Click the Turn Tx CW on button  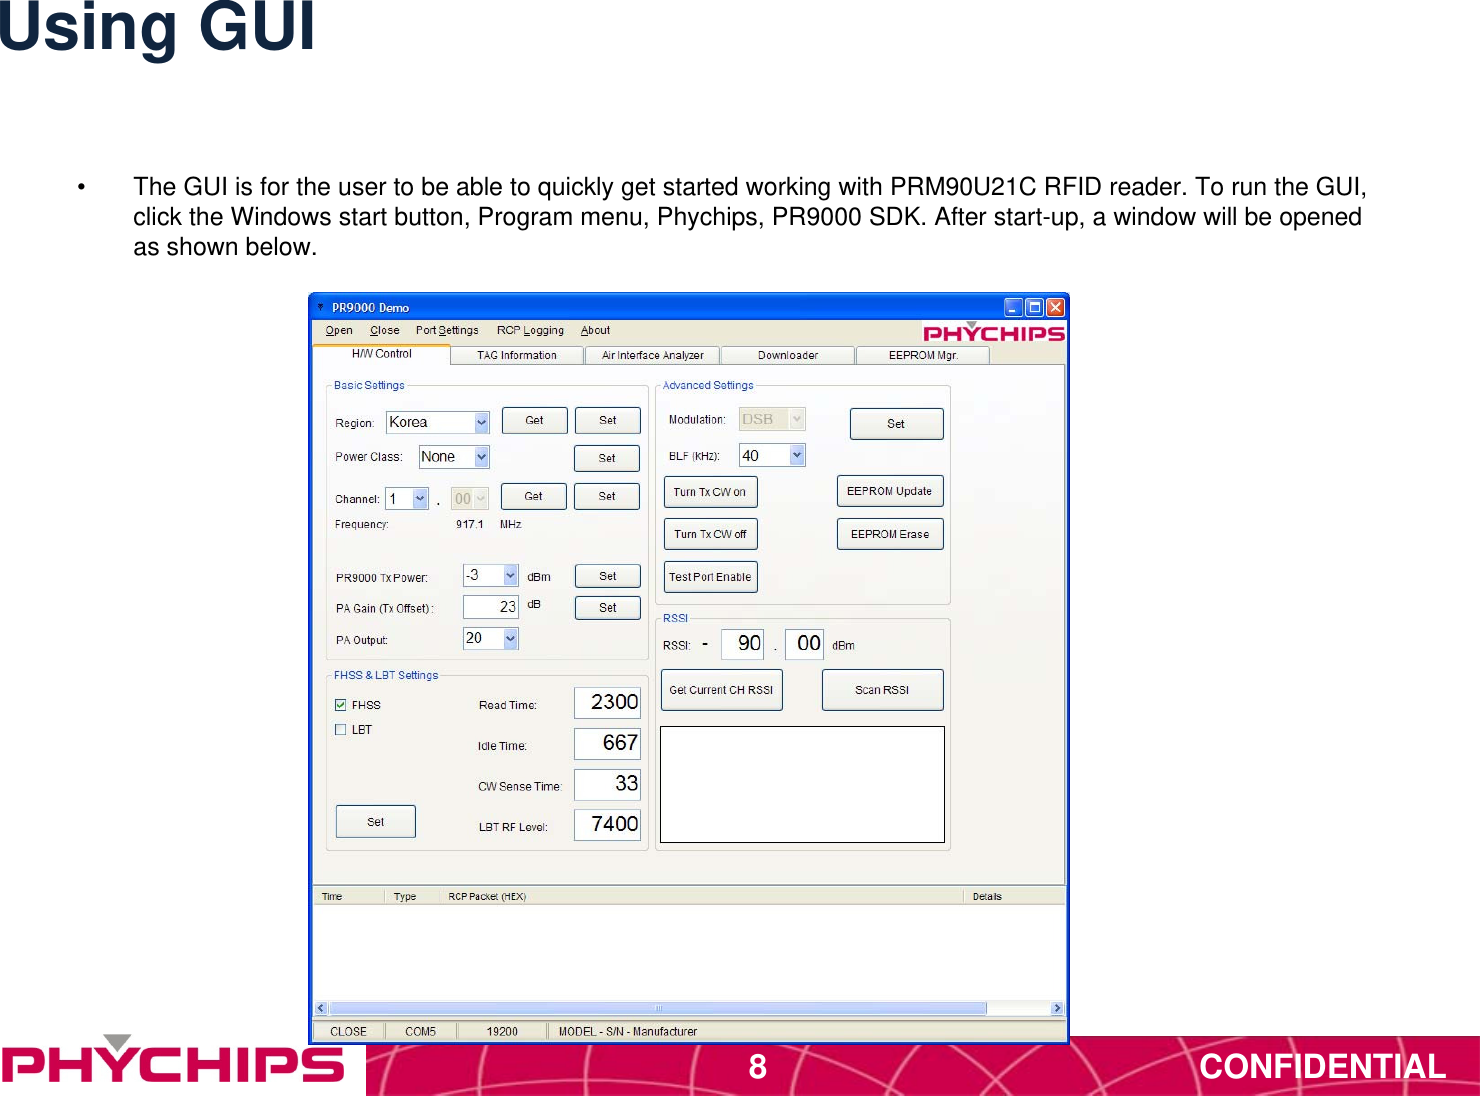click(x=710, y=491)
